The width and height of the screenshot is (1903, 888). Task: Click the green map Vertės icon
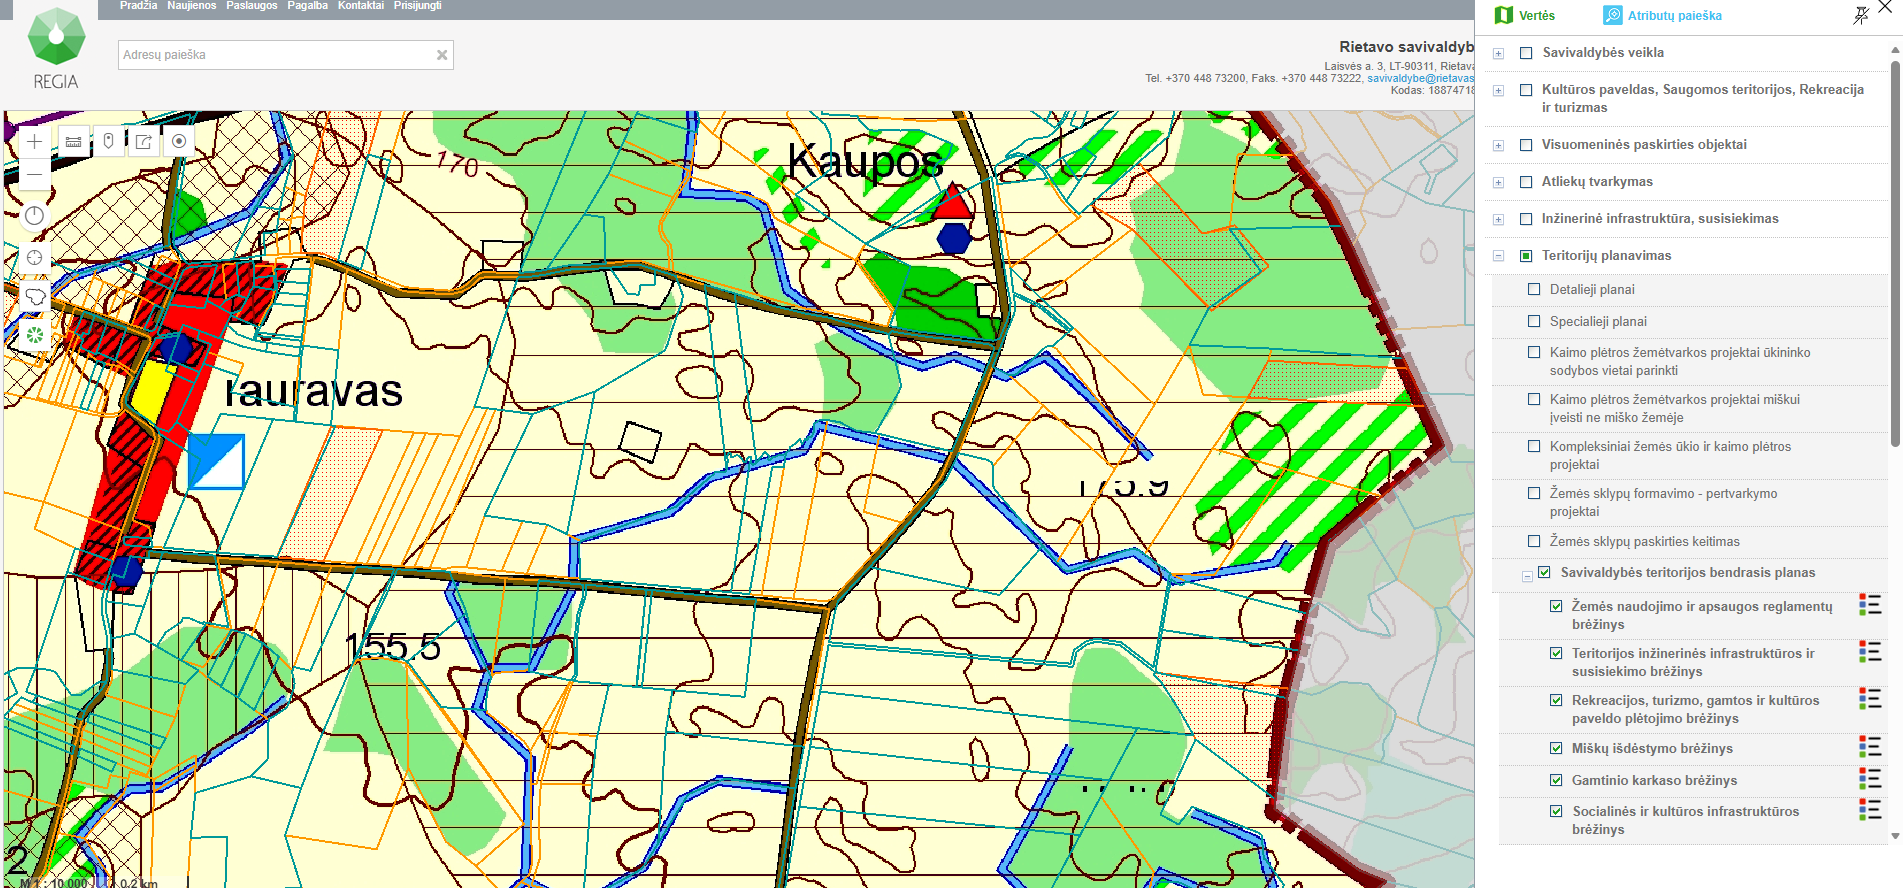coord(1503,15)
